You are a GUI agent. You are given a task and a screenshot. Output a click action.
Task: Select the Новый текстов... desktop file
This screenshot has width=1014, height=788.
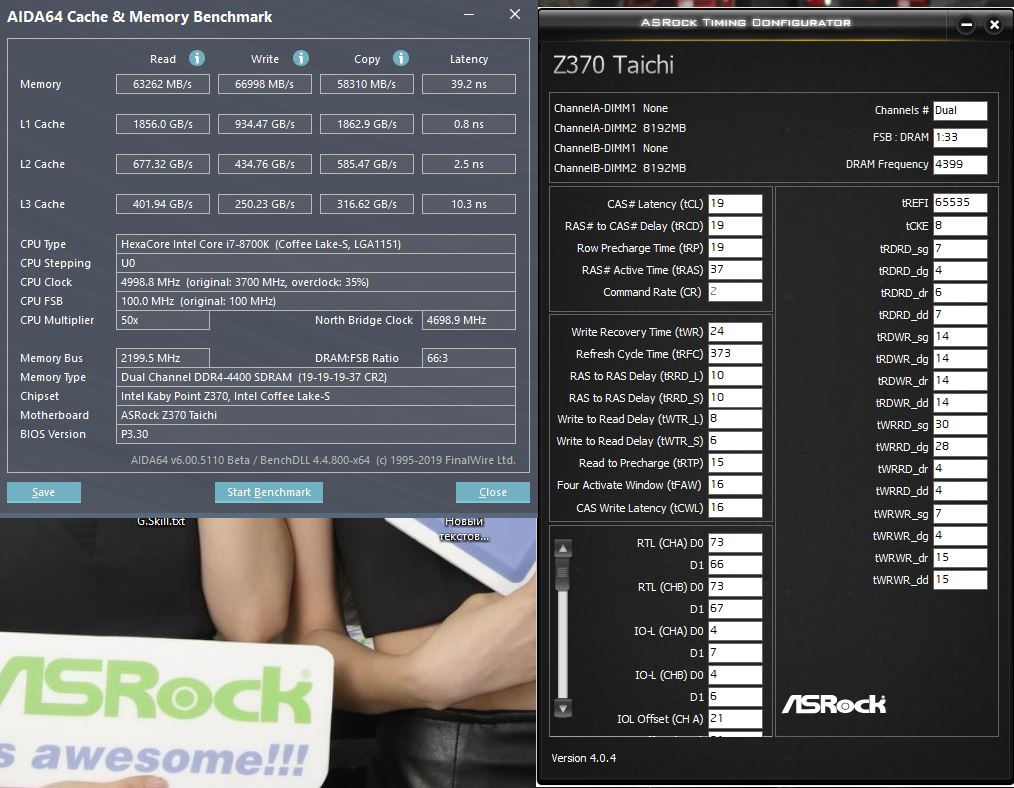464,529
